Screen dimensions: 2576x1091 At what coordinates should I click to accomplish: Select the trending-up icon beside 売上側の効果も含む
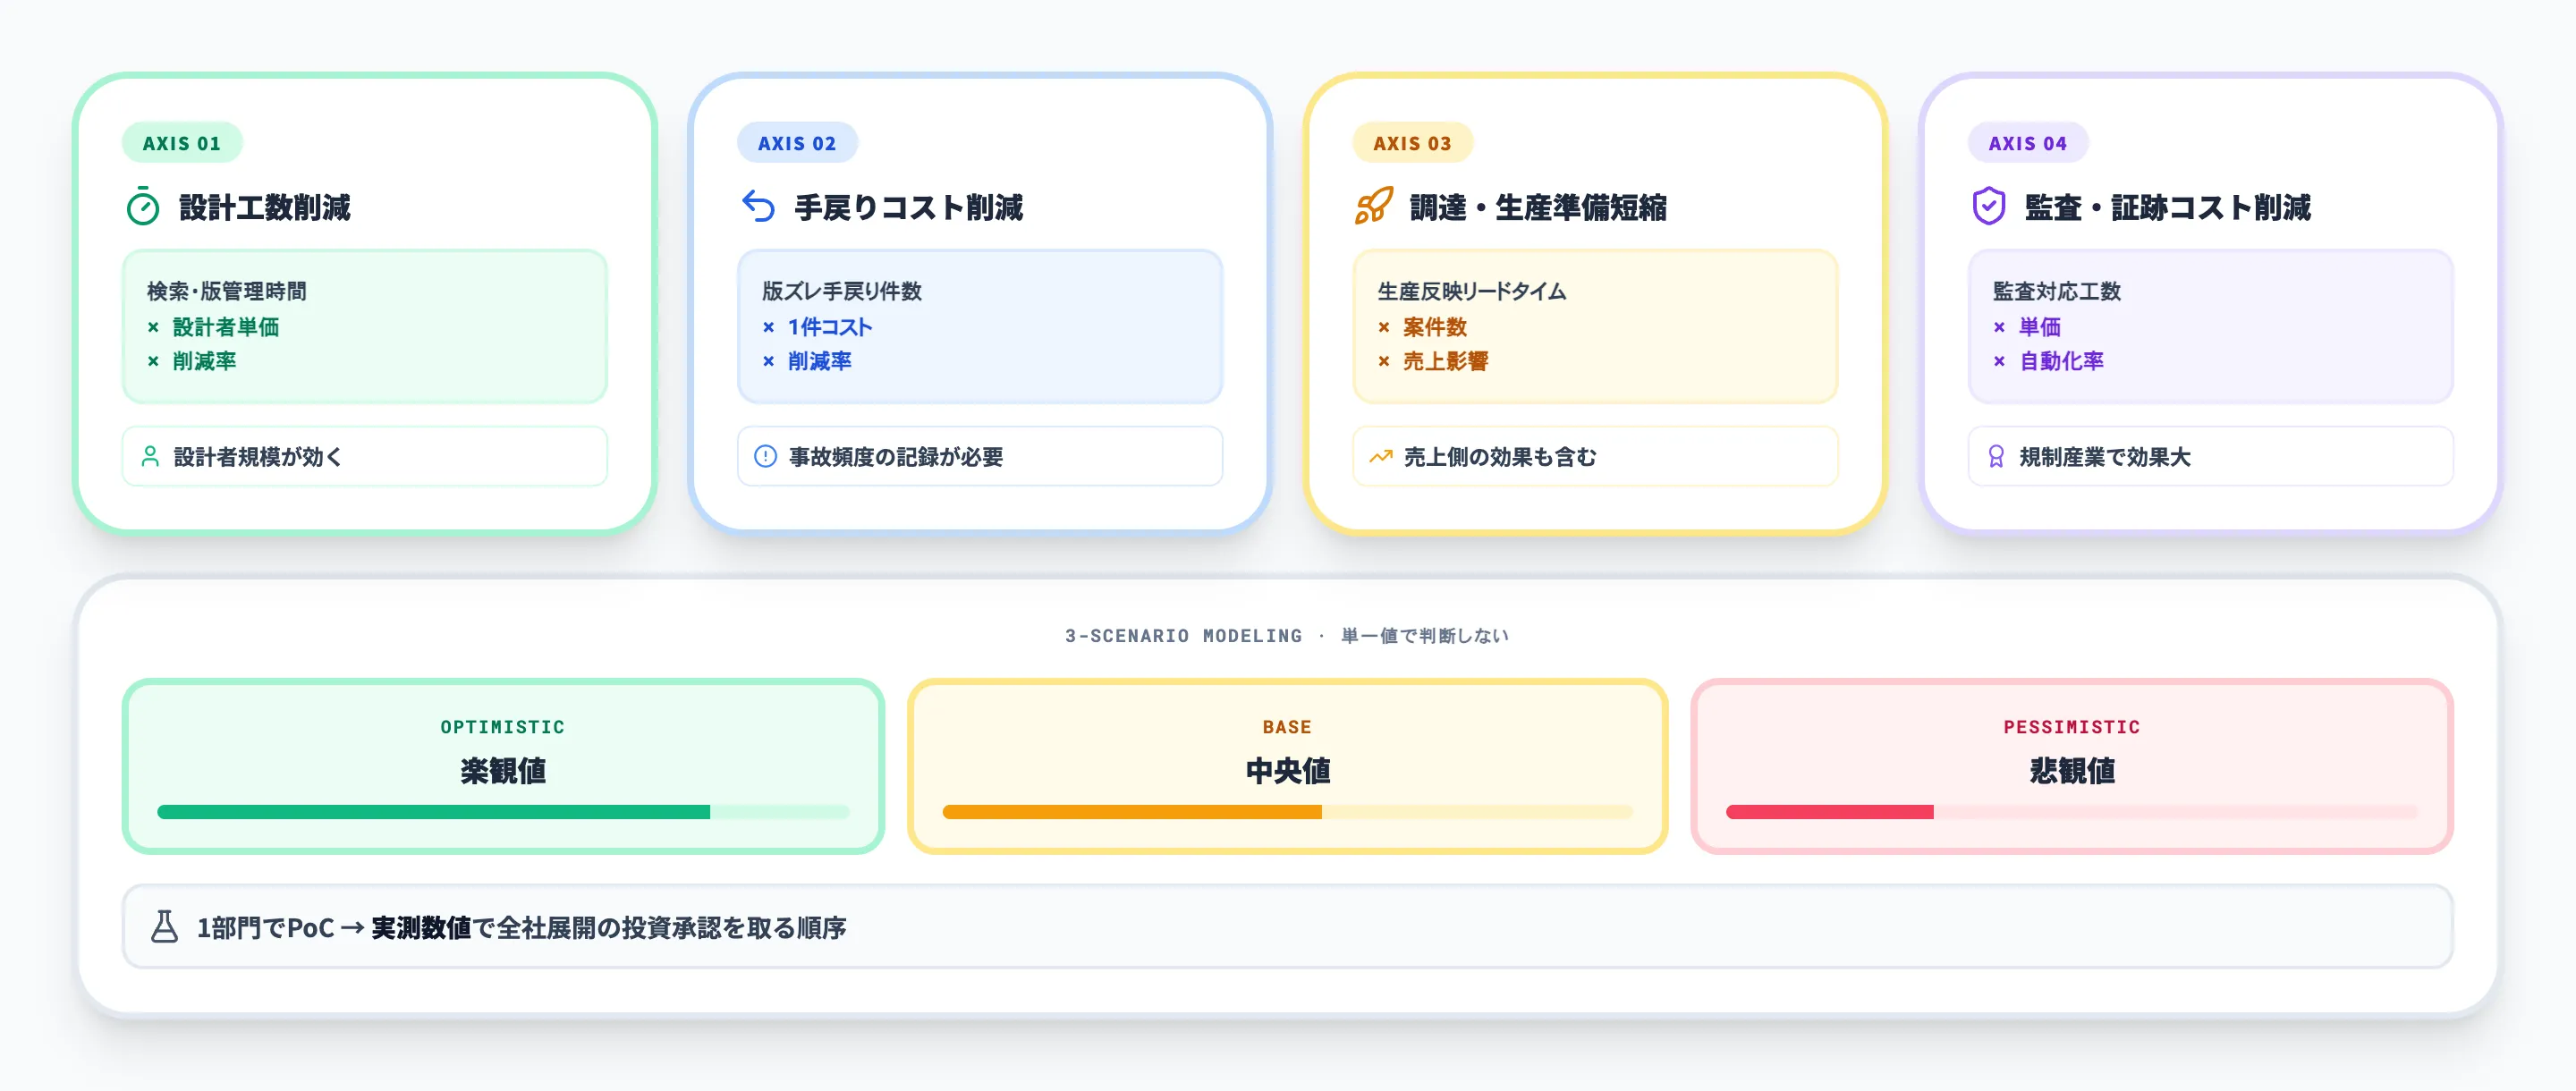(1381, 457)
